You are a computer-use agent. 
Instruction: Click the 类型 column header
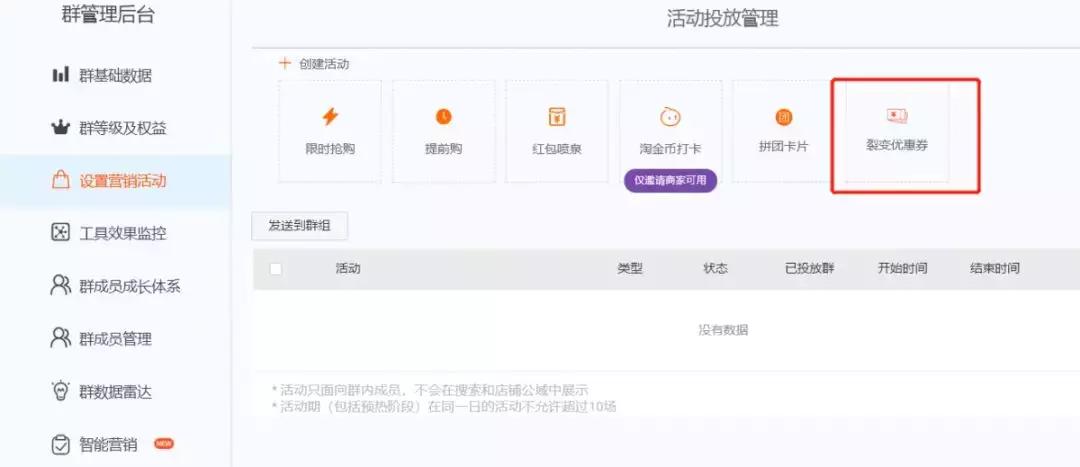[630, 269]
